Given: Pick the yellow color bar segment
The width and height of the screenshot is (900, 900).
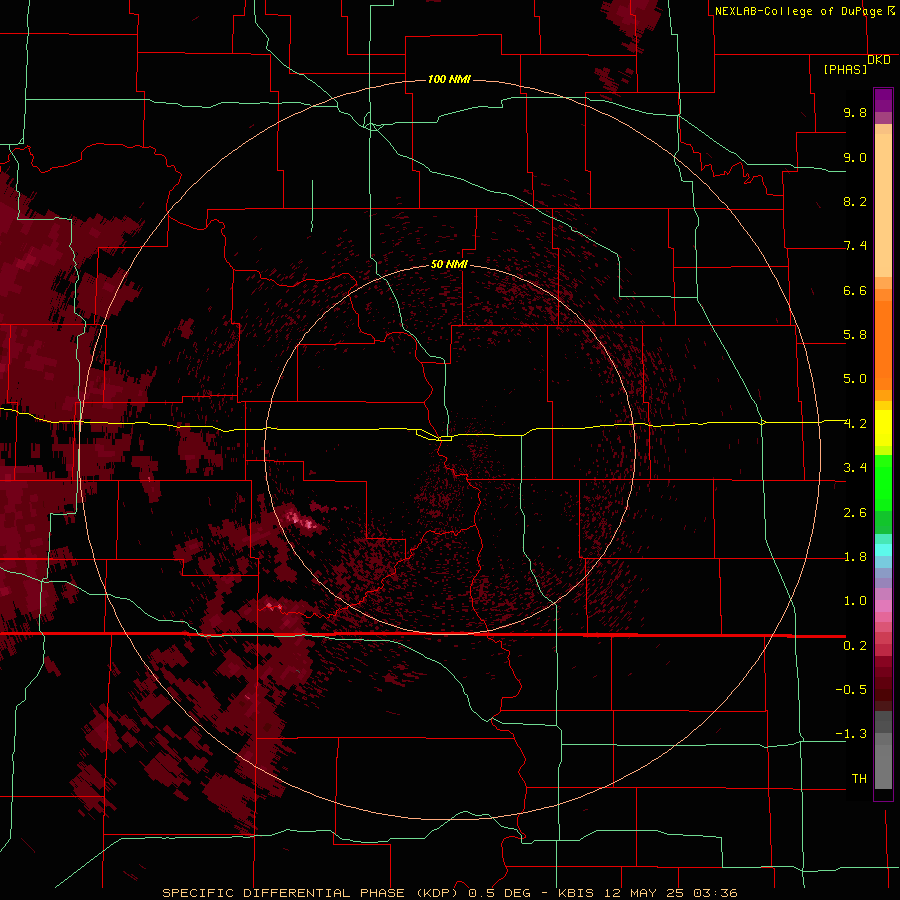Looking at the screenshot, I should (883, 428).
